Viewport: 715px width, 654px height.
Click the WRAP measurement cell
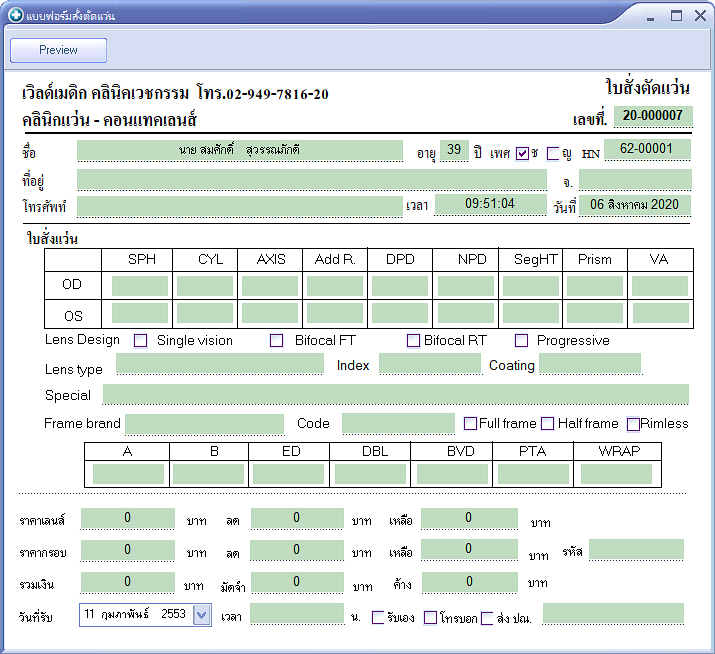coord(616,474)
